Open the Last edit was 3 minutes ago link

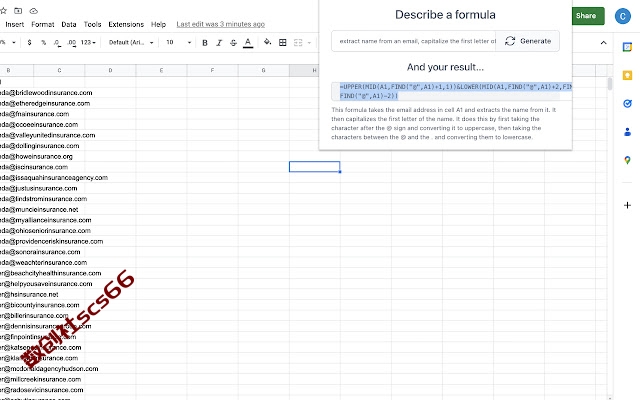(220, 24)
